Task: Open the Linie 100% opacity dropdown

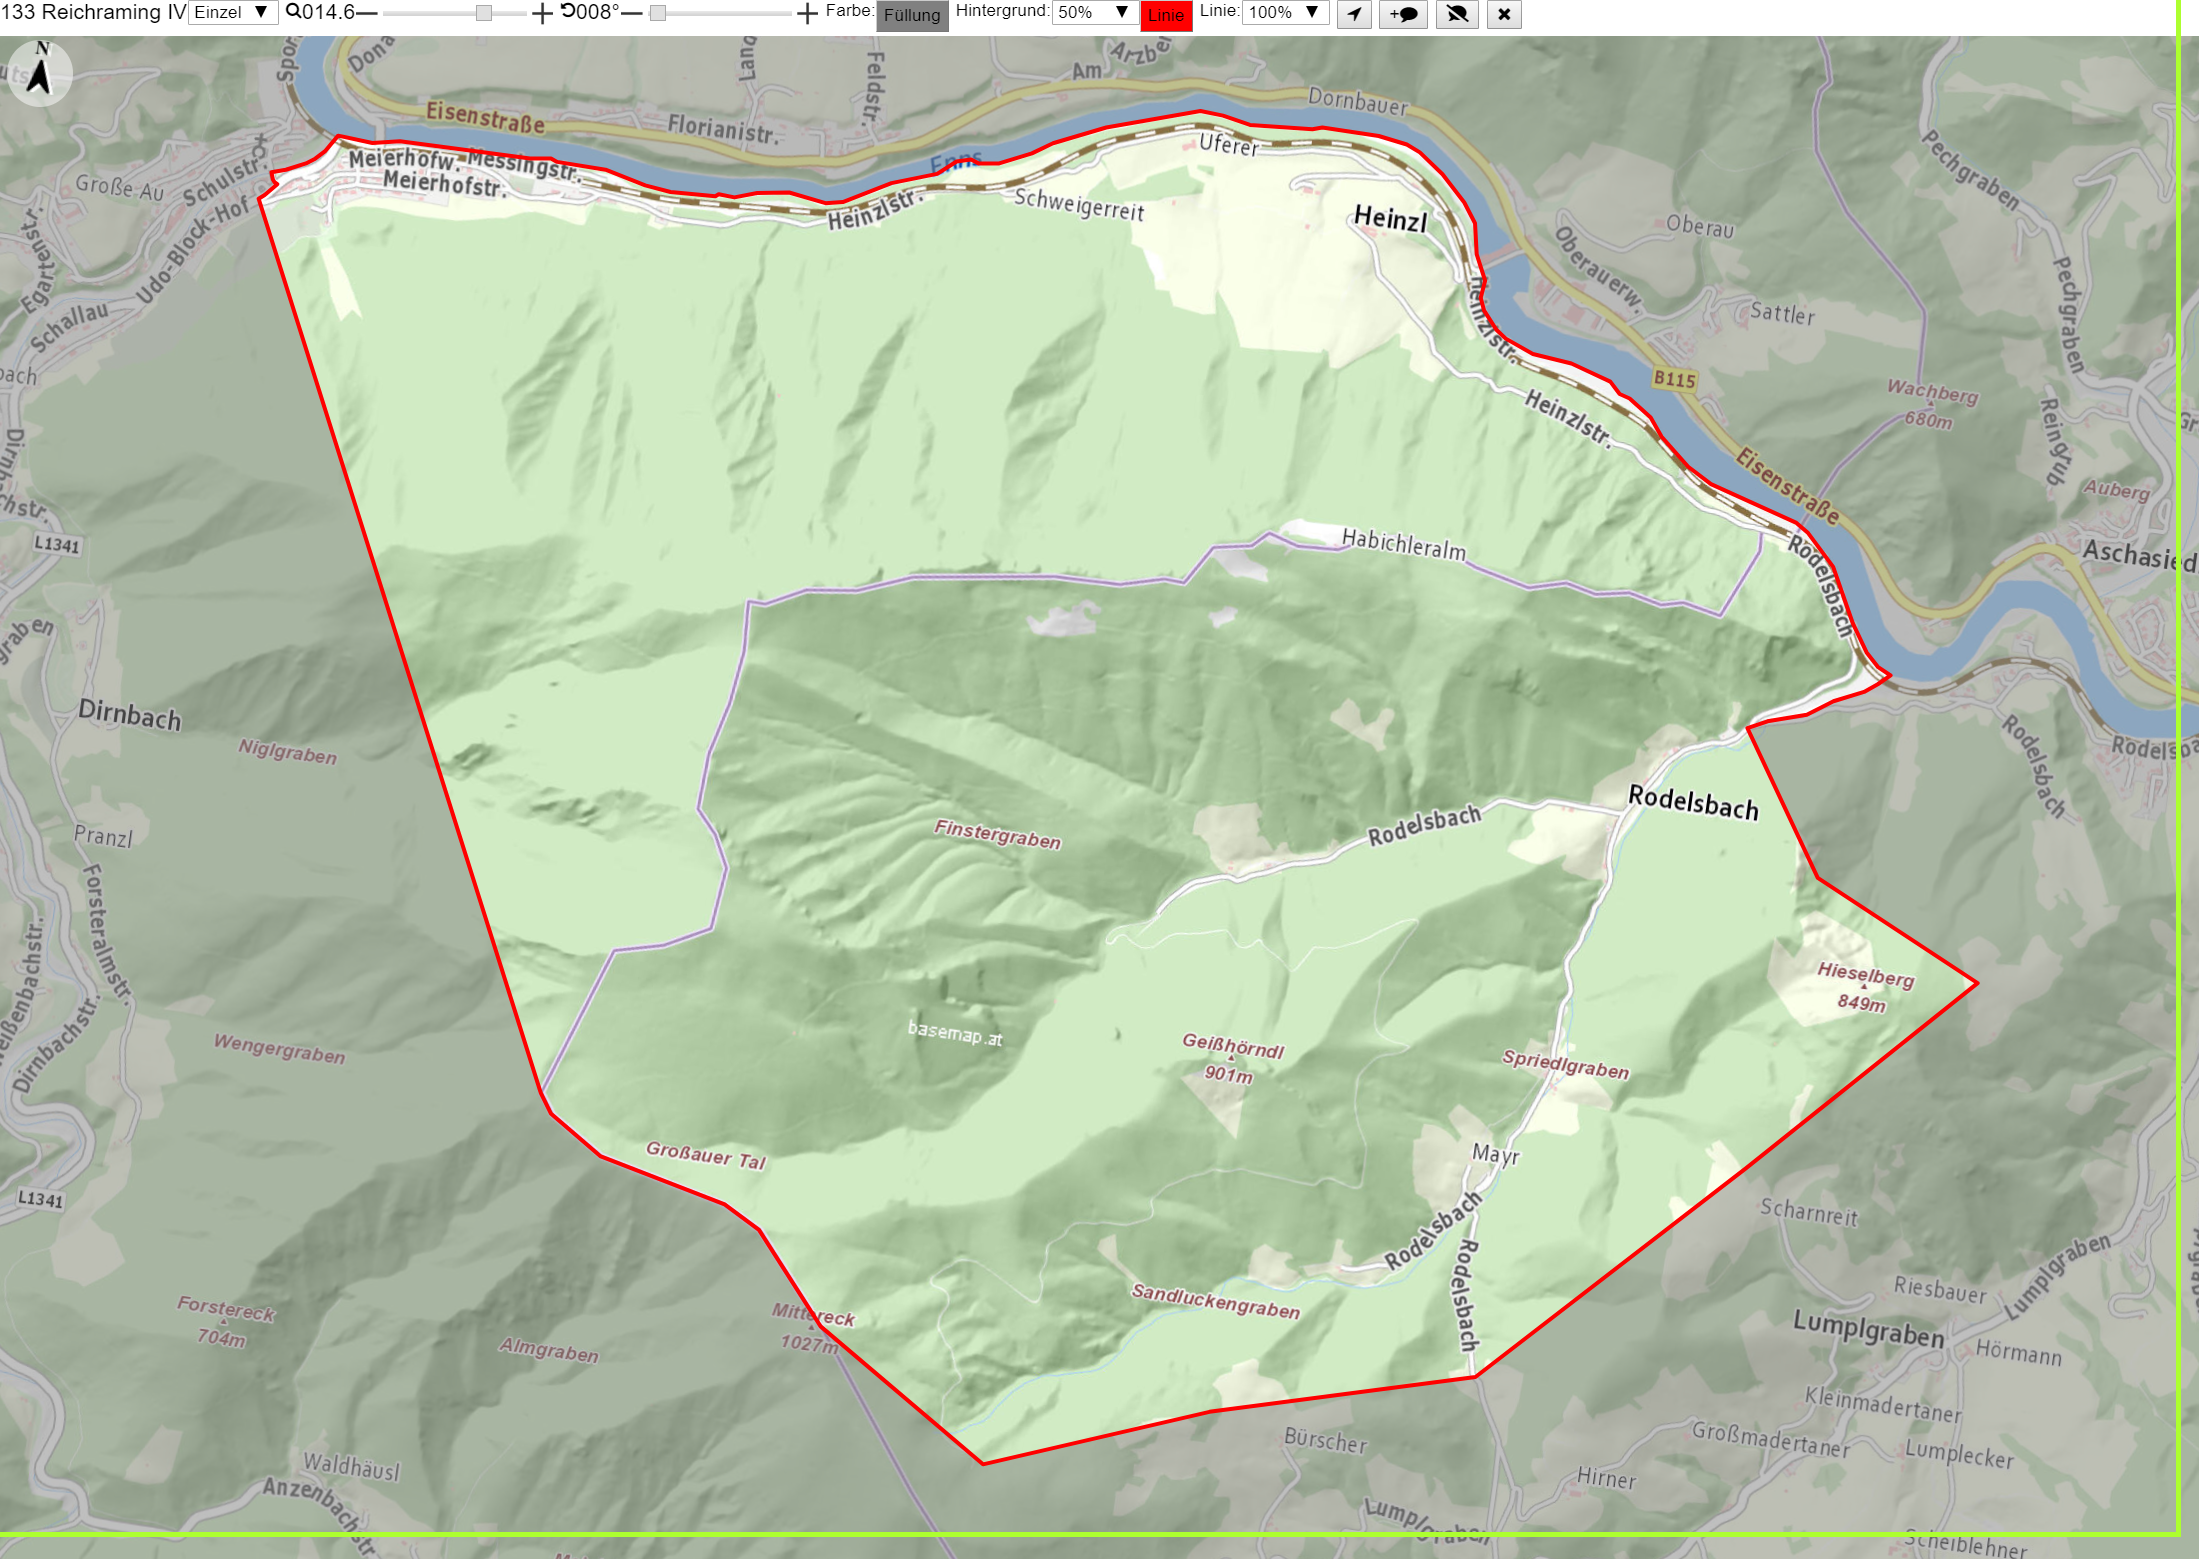Action: (1286, 12)
